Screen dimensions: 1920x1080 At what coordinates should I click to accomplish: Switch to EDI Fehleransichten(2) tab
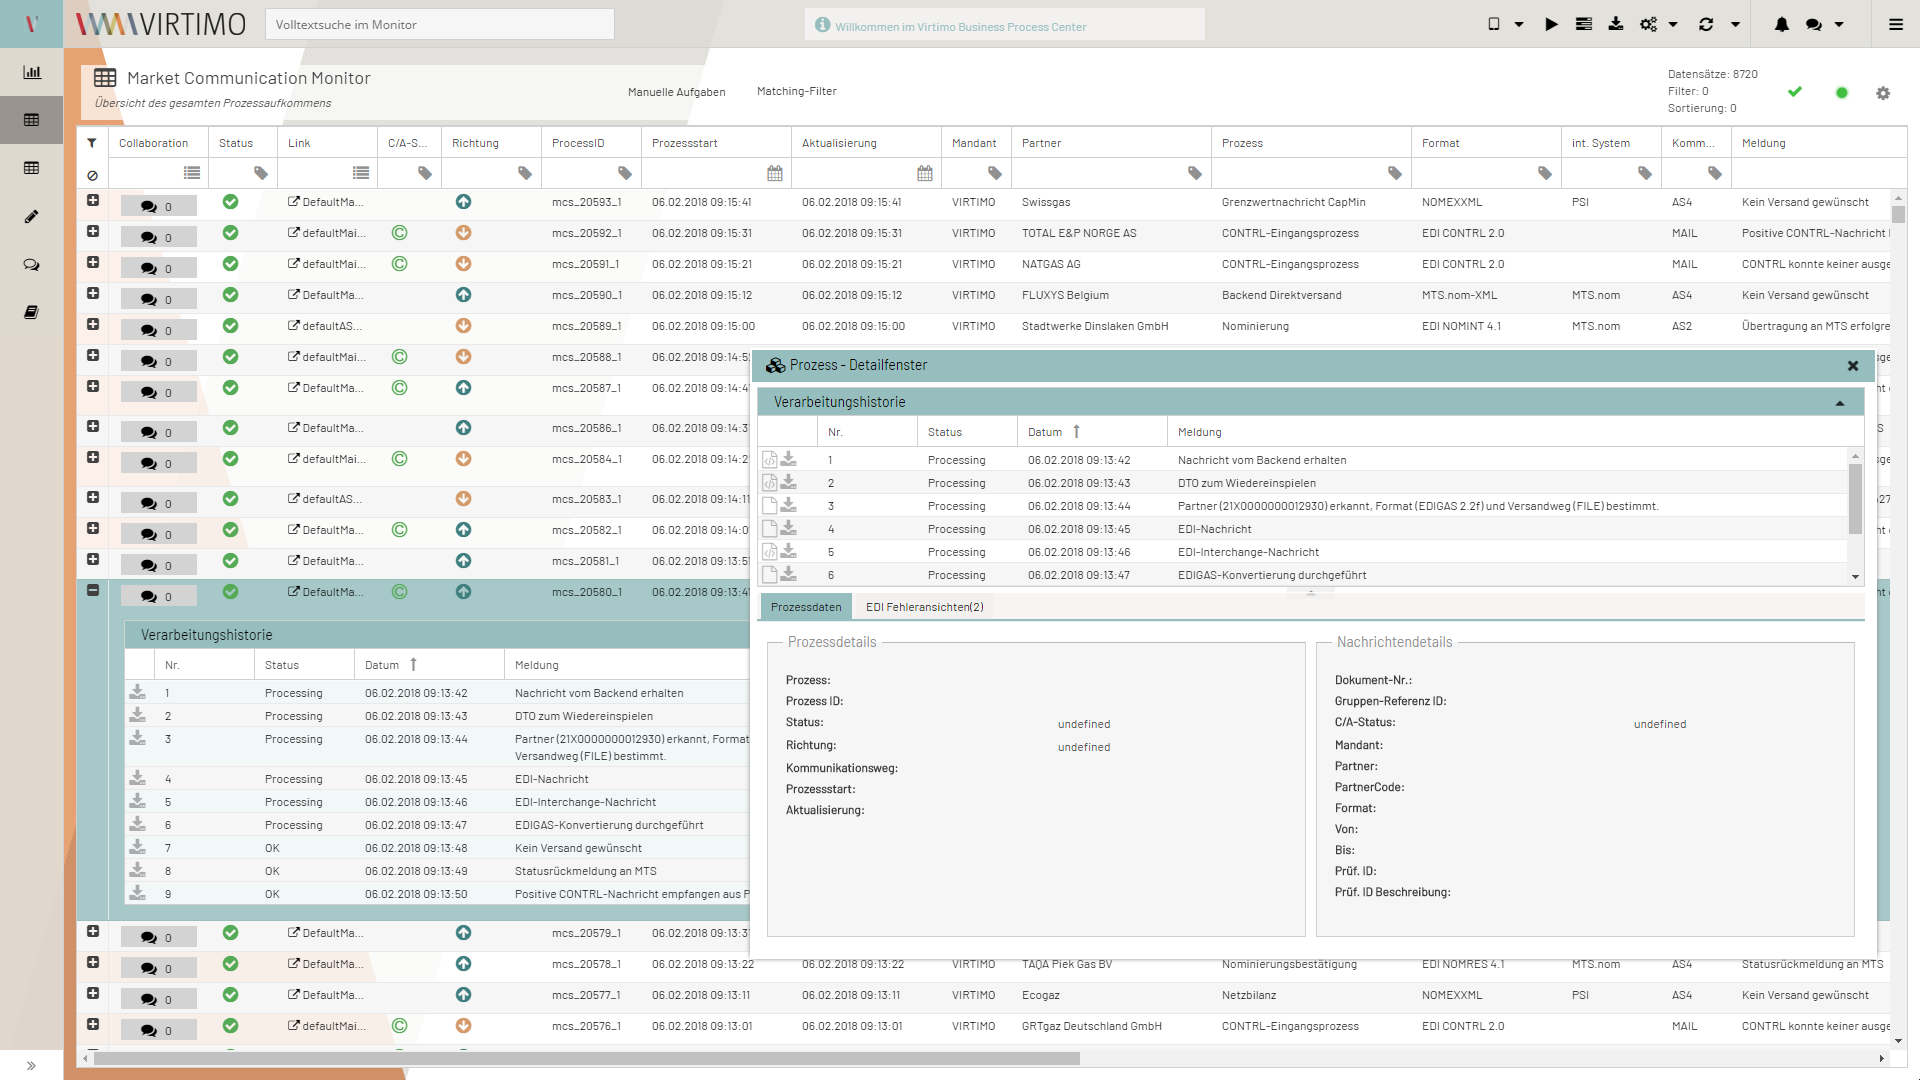coord(925,607)
